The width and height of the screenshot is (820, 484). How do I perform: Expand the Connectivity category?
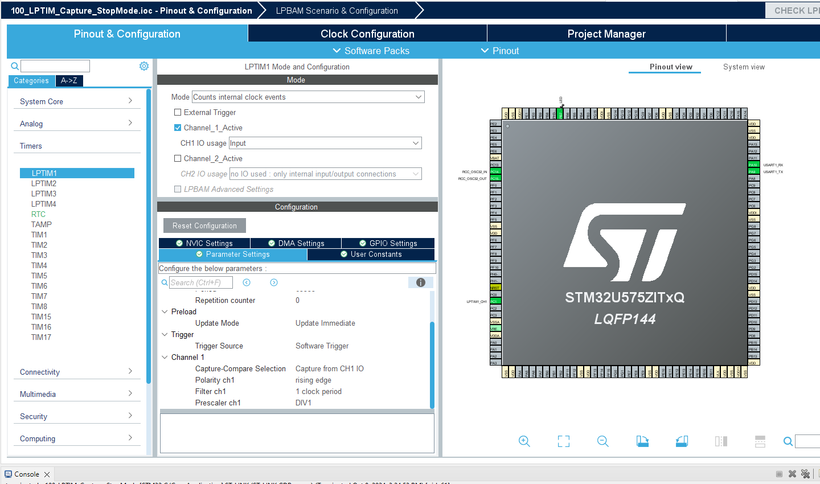pyautogui.click(x=76, y=372)
